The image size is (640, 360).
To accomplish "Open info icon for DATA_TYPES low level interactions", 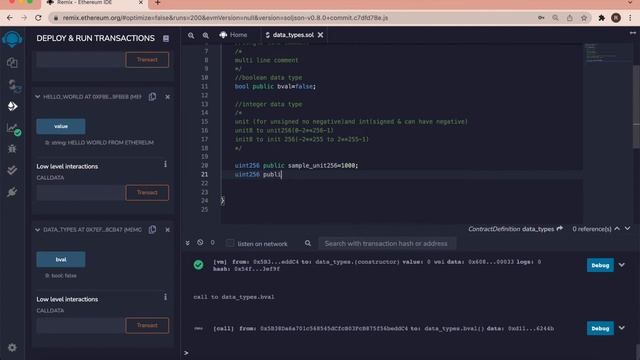I will (165, 297).
